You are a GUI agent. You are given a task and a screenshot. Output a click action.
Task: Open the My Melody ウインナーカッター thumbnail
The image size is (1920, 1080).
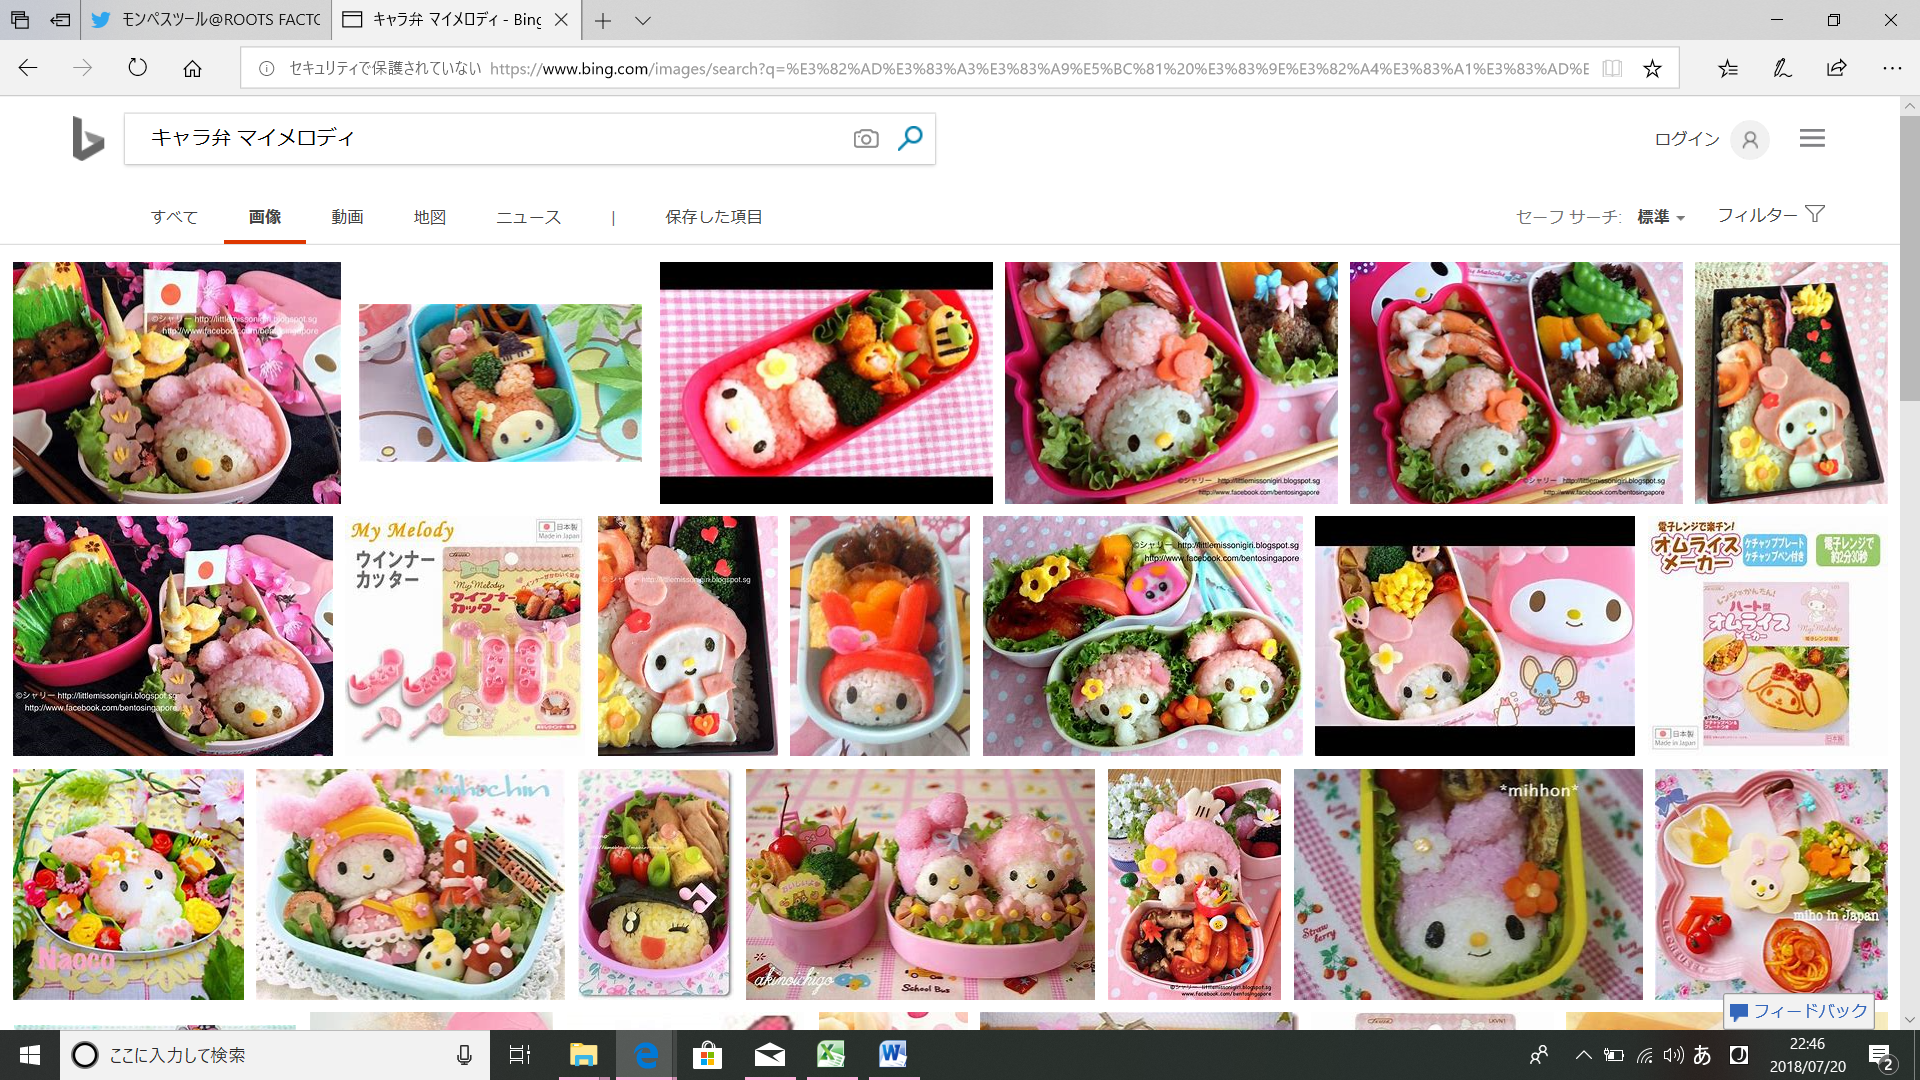[x=465, y=635]
